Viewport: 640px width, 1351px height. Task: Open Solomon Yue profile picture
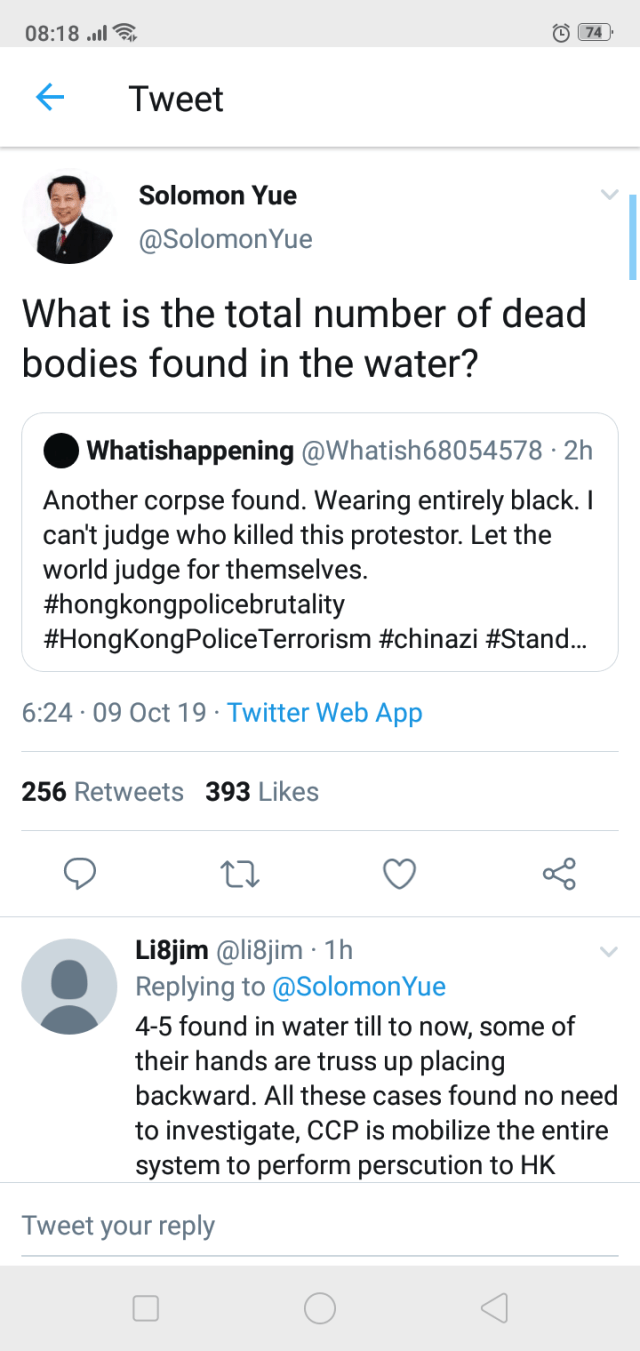click(x=68, y=218)
